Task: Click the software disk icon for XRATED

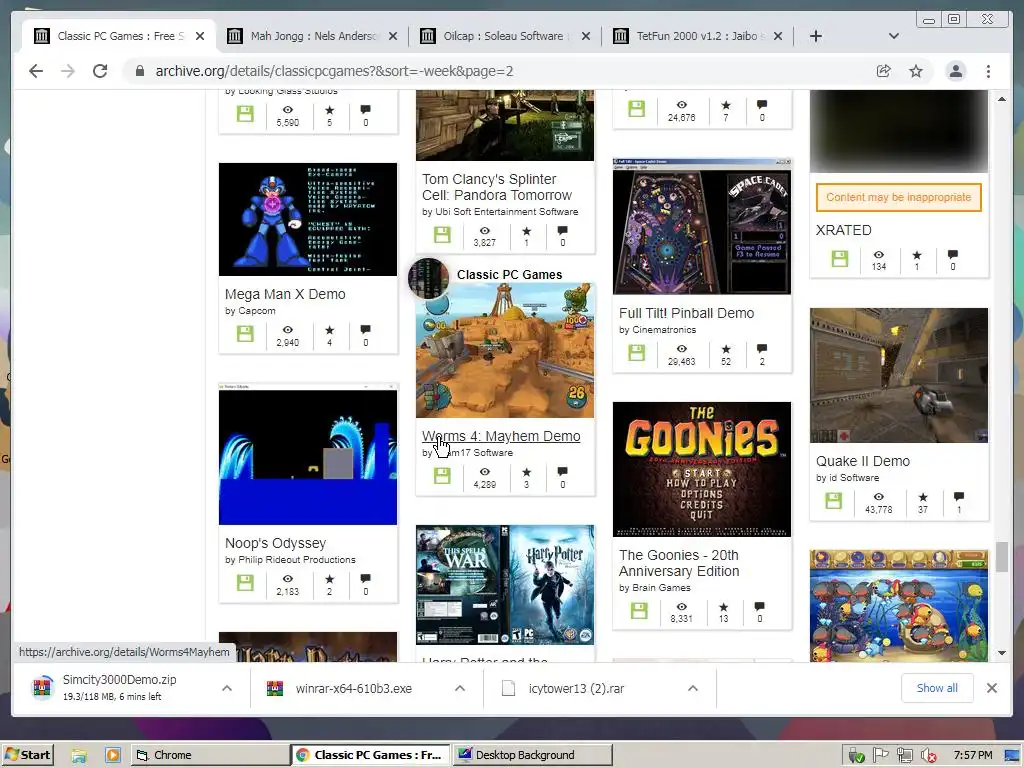Action: [x=840, y=259]
